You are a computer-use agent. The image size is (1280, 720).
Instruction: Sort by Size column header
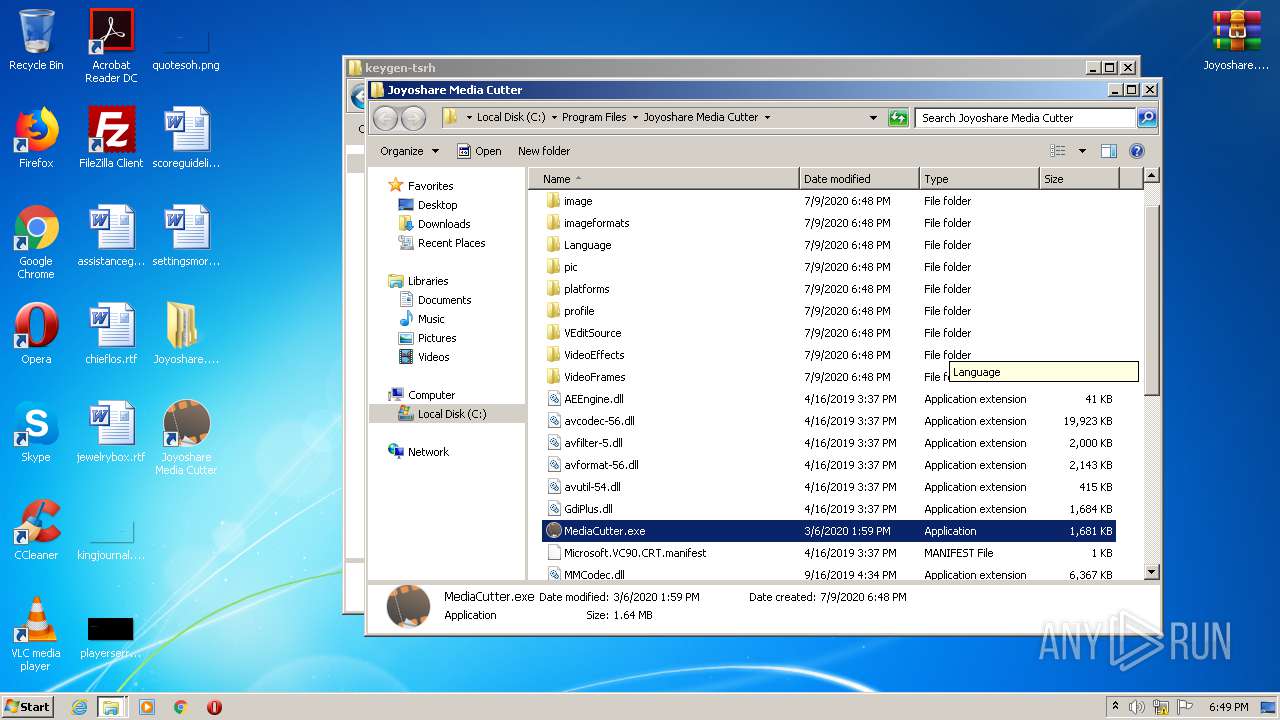tap(1079, 179)
